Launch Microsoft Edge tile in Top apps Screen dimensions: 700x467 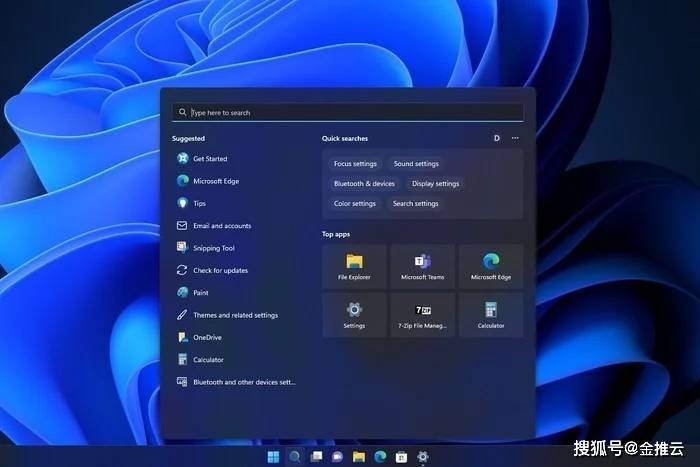[x=491, y=266]
